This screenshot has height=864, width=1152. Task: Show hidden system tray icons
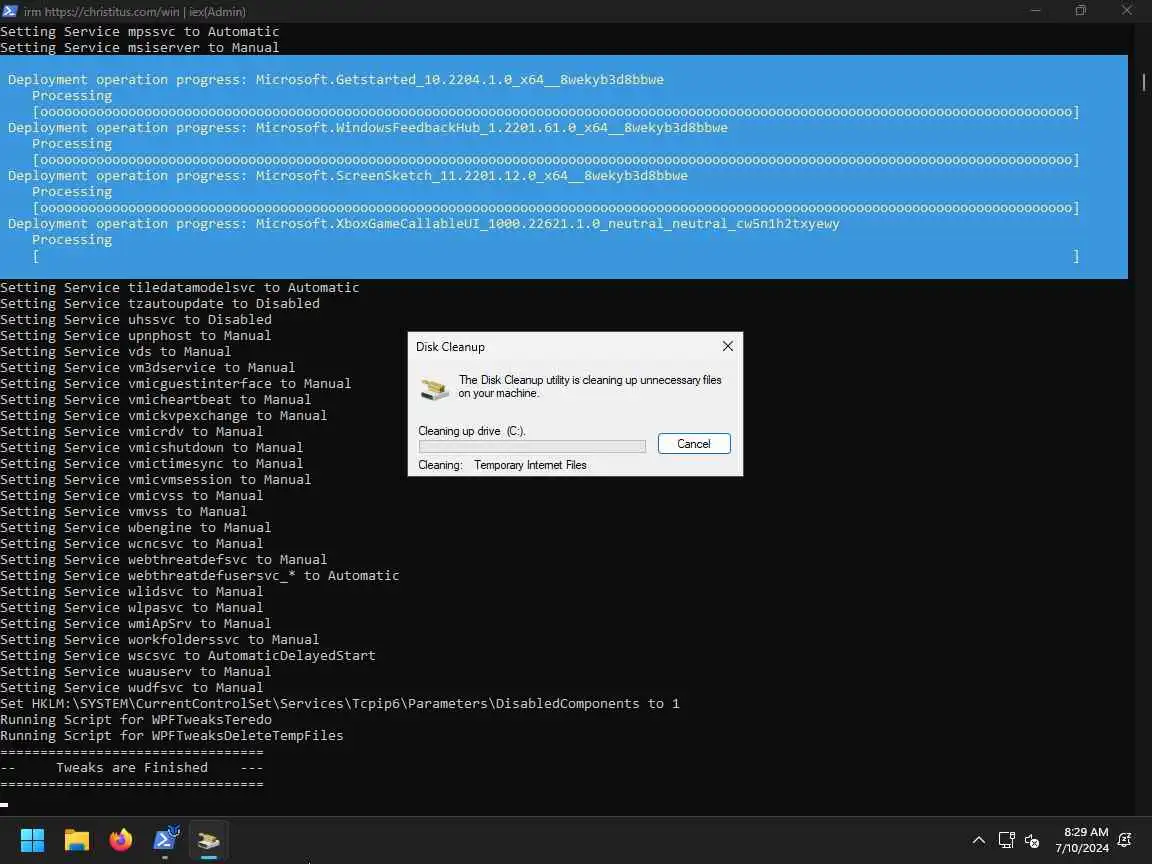click(979, 840)
